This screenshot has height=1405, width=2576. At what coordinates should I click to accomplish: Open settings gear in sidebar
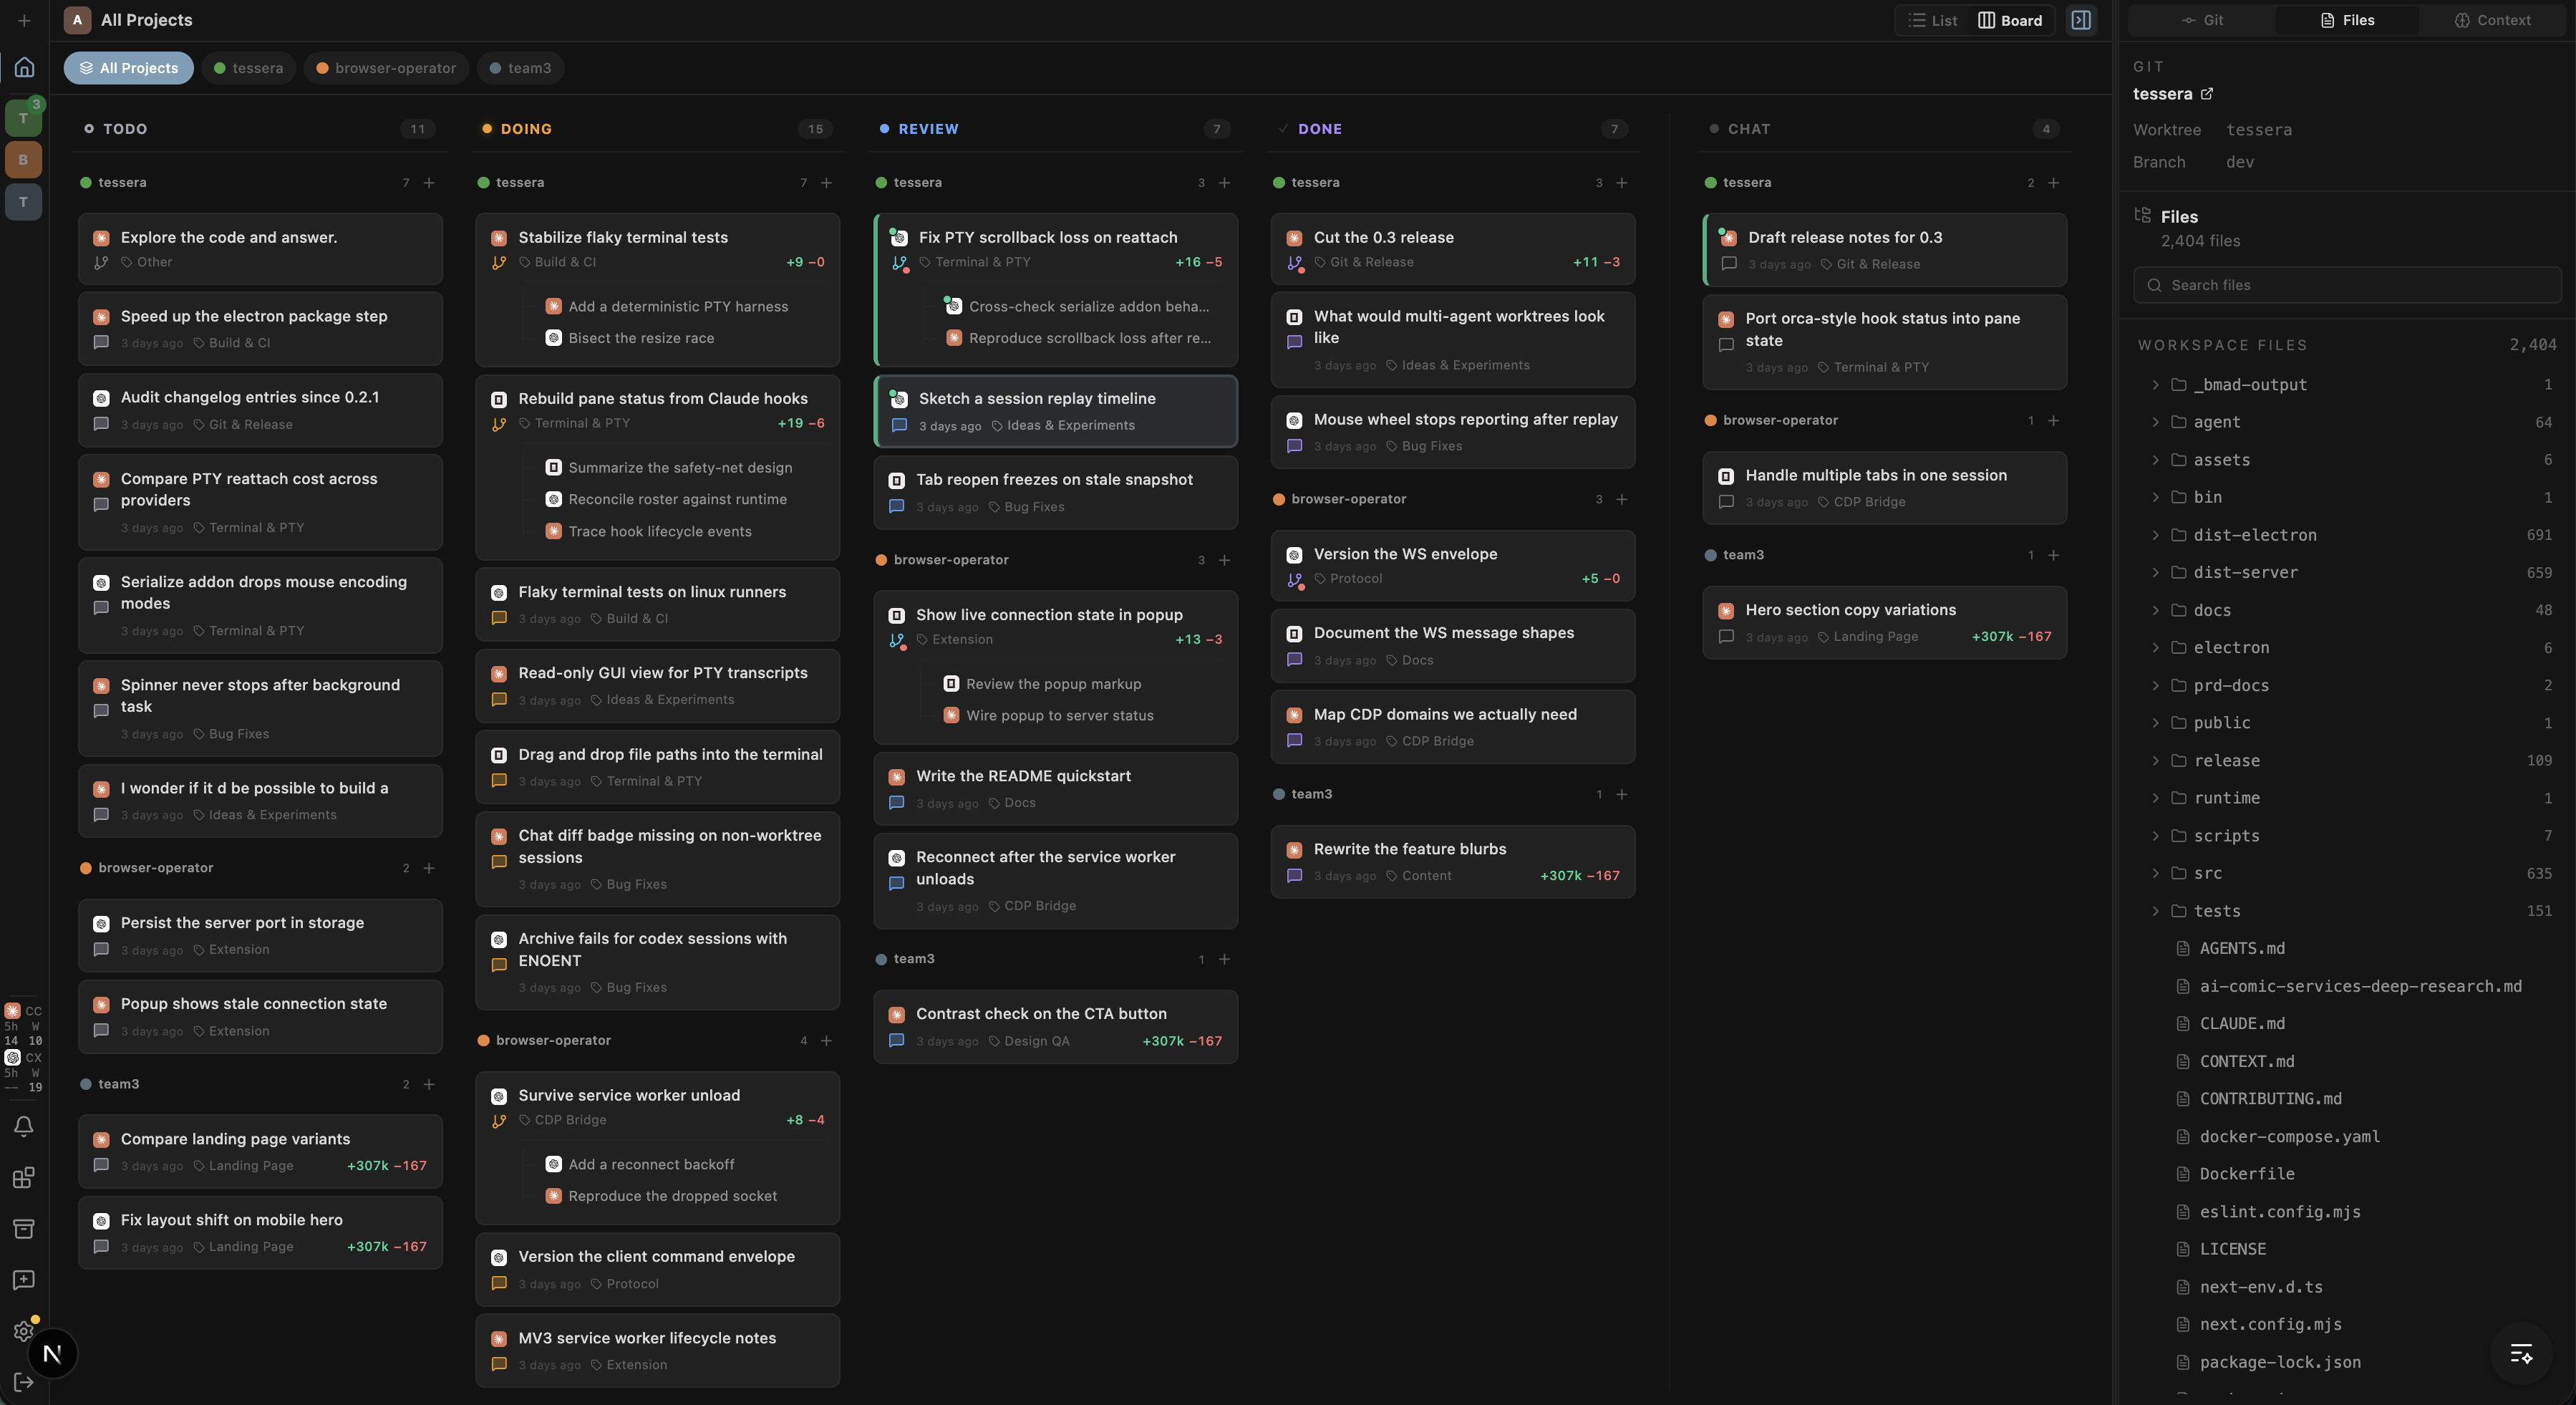tap(24, 1331)
